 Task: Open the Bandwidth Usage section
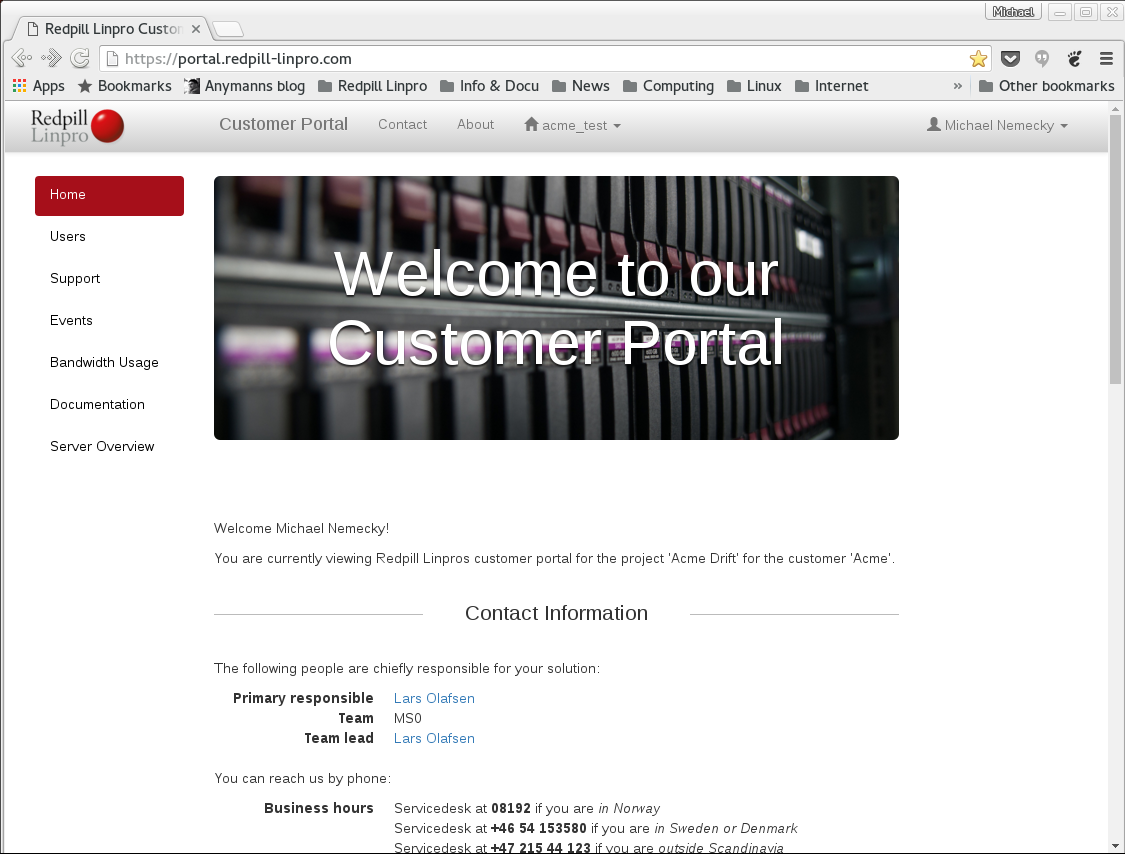coord(104,362)
